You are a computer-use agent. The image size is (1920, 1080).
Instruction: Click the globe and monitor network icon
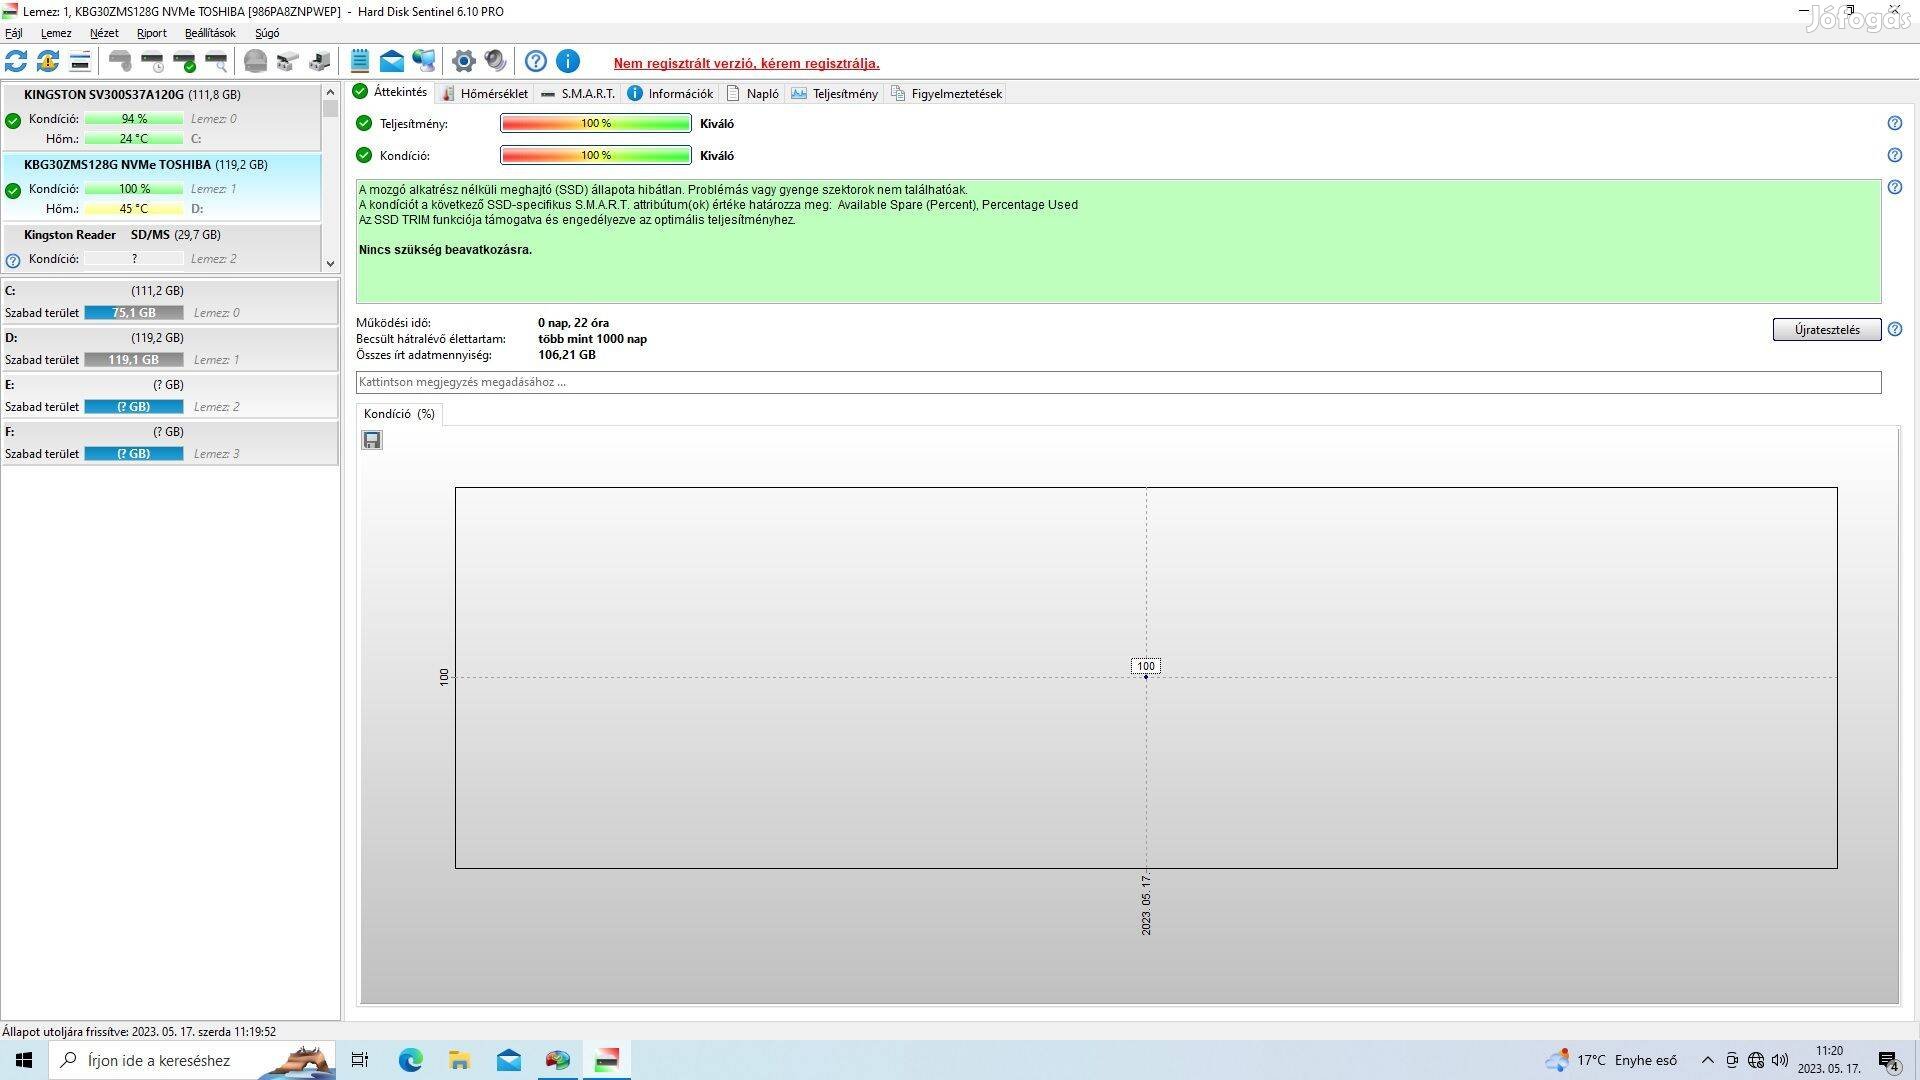coord(424,61)
